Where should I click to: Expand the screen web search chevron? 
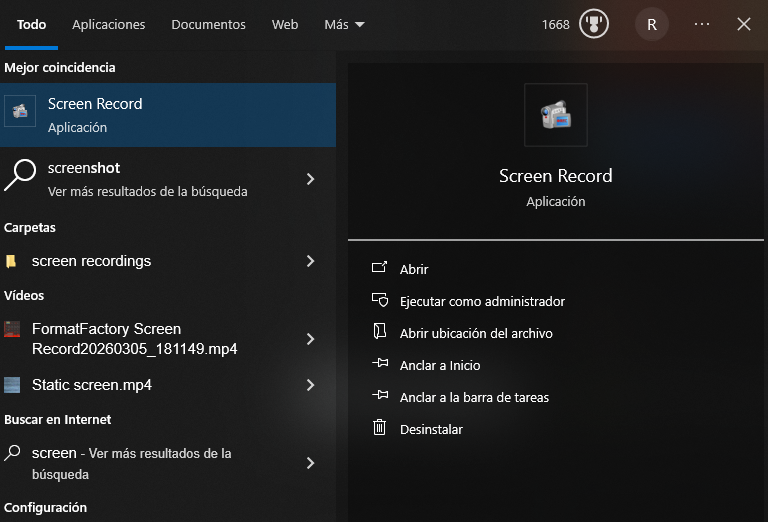311,463
